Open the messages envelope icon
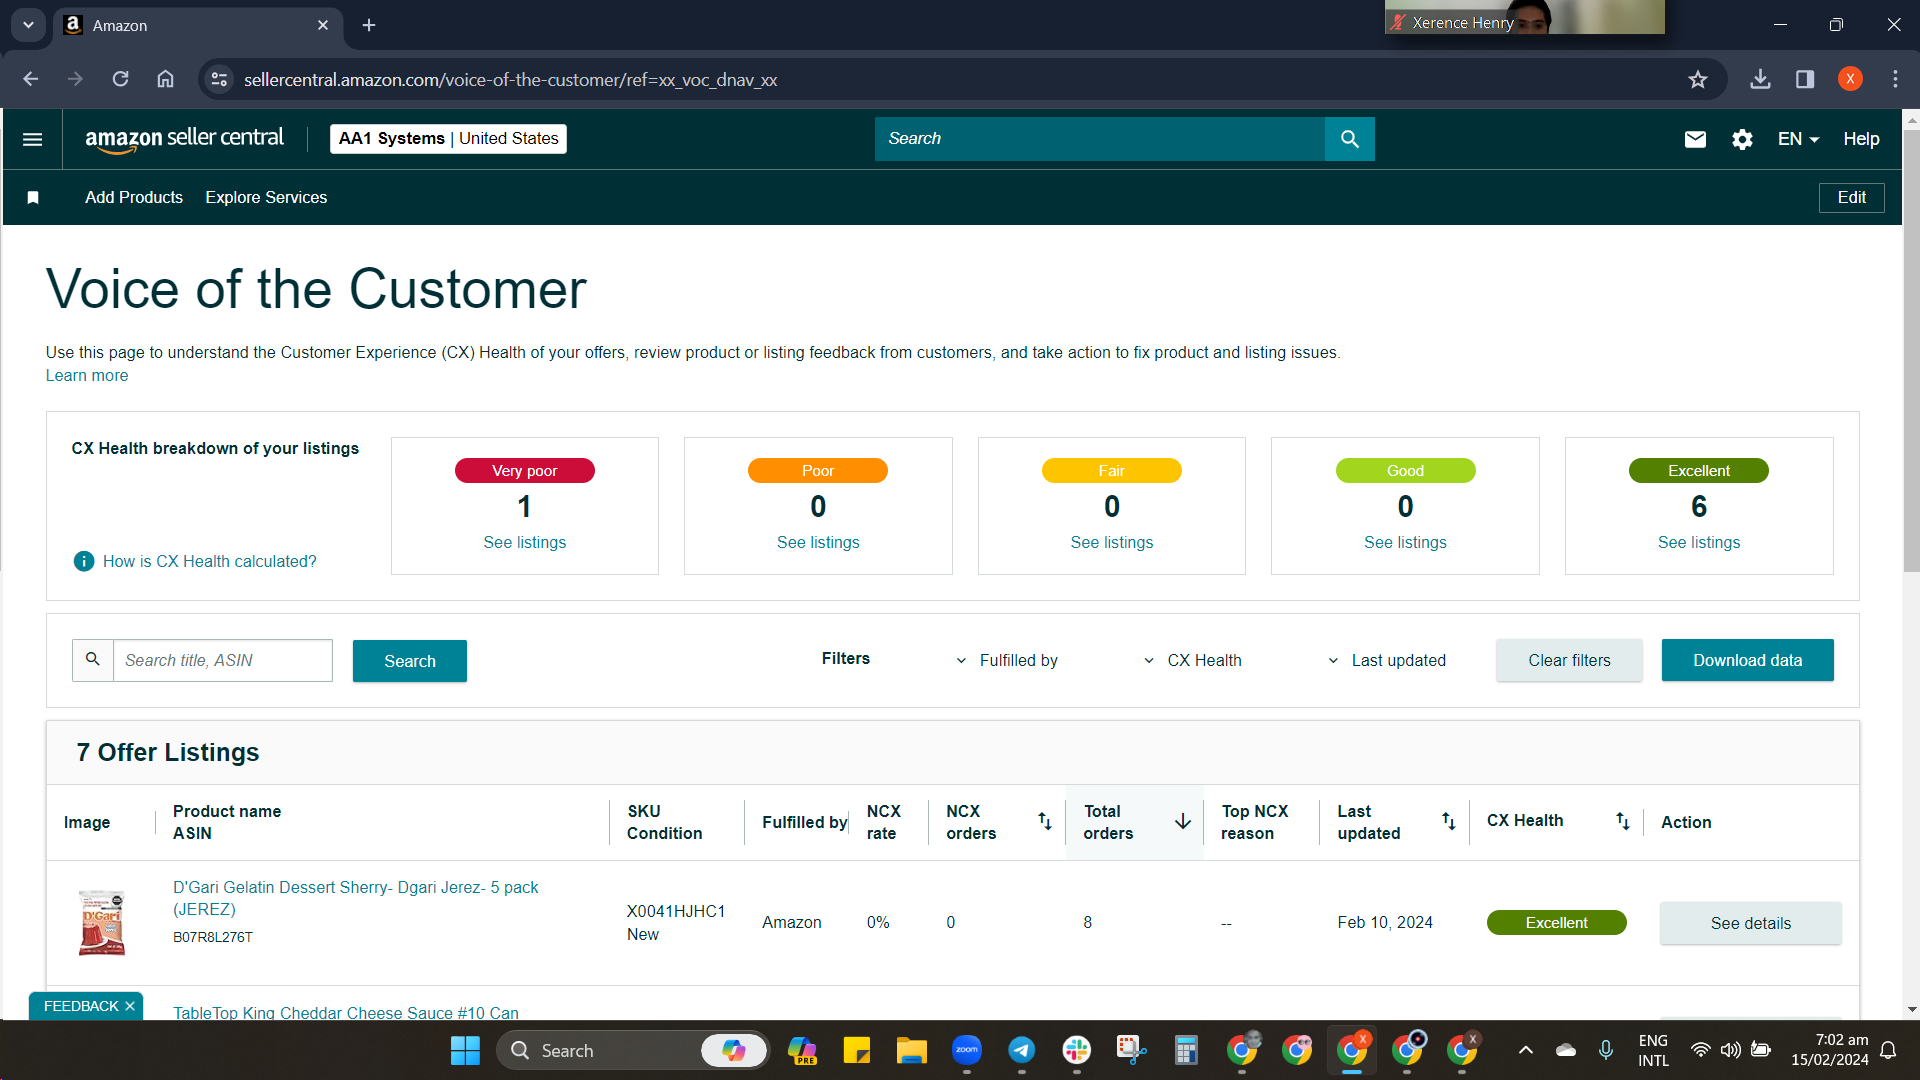The height and width of the screenshot is (1080, 1920). [1695, 139]
